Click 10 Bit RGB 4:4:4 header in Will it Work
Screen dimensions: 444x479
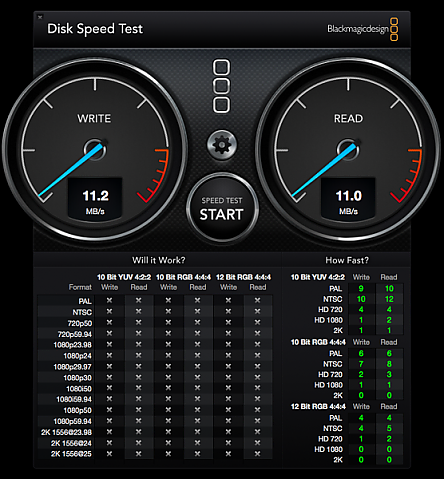pyautogui.click(x=183, y=277)
